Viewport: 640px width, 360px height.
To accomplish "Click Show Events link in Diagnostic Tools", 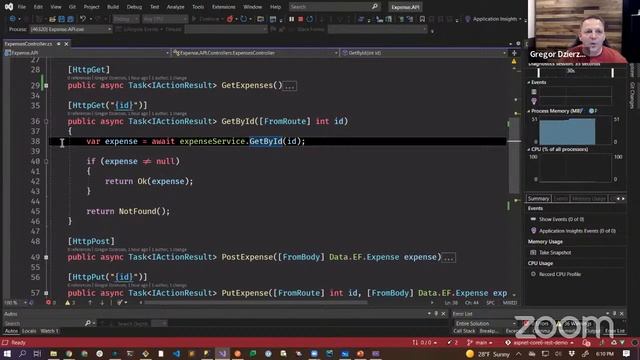I will (561, 219).
